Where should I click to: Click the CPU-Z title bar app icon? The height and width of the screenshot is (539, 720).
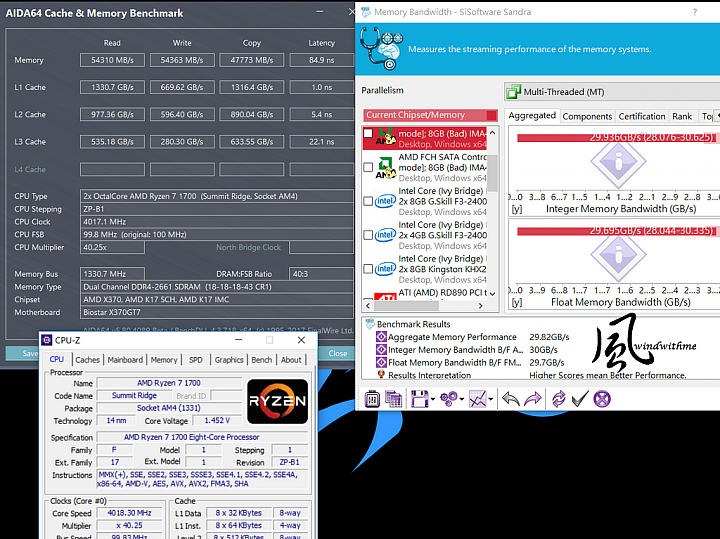tap(46, 340)
